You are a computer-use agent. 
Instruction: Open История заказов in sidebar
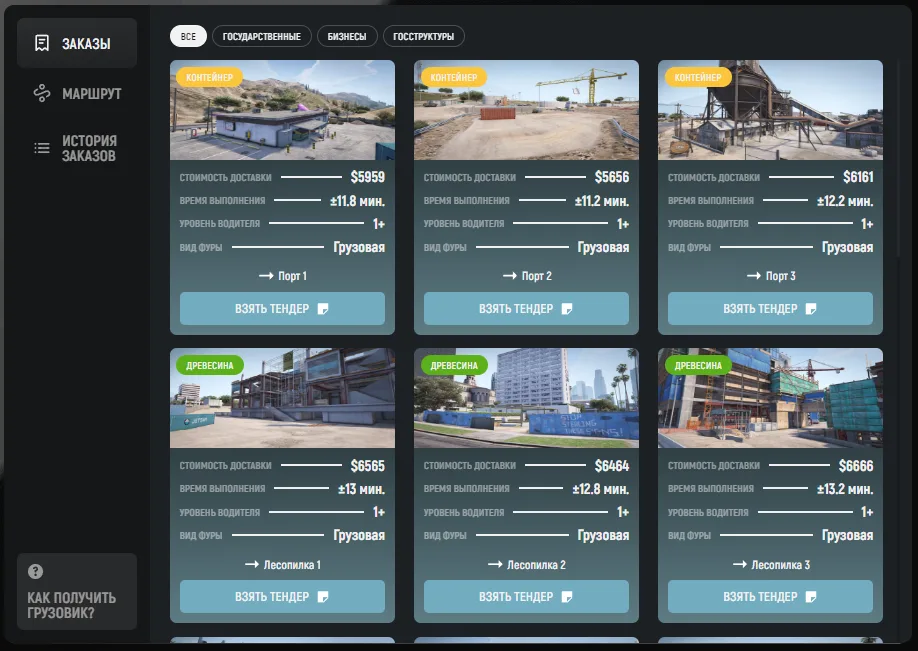77,148
